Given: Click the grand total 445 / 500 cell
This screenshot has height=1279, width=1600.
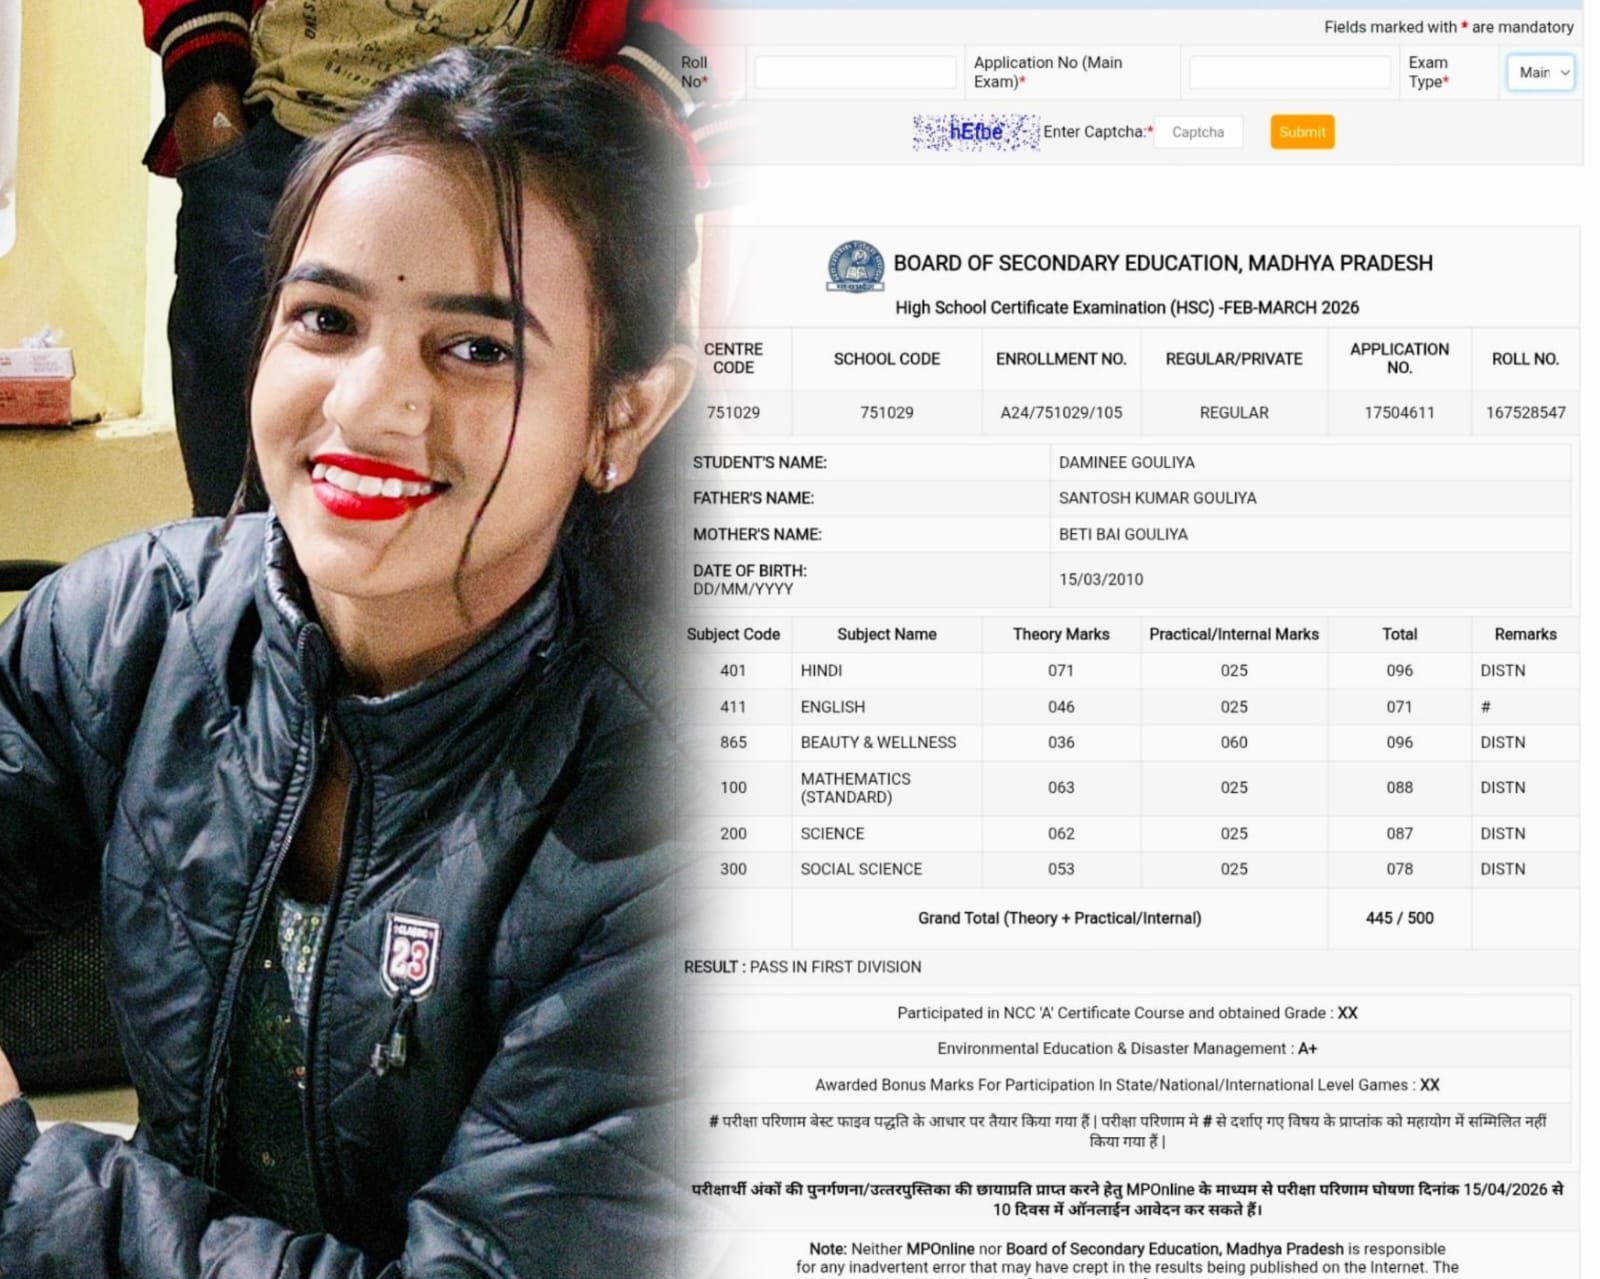Looking at the screenshot, I should tap(1399, 918).
